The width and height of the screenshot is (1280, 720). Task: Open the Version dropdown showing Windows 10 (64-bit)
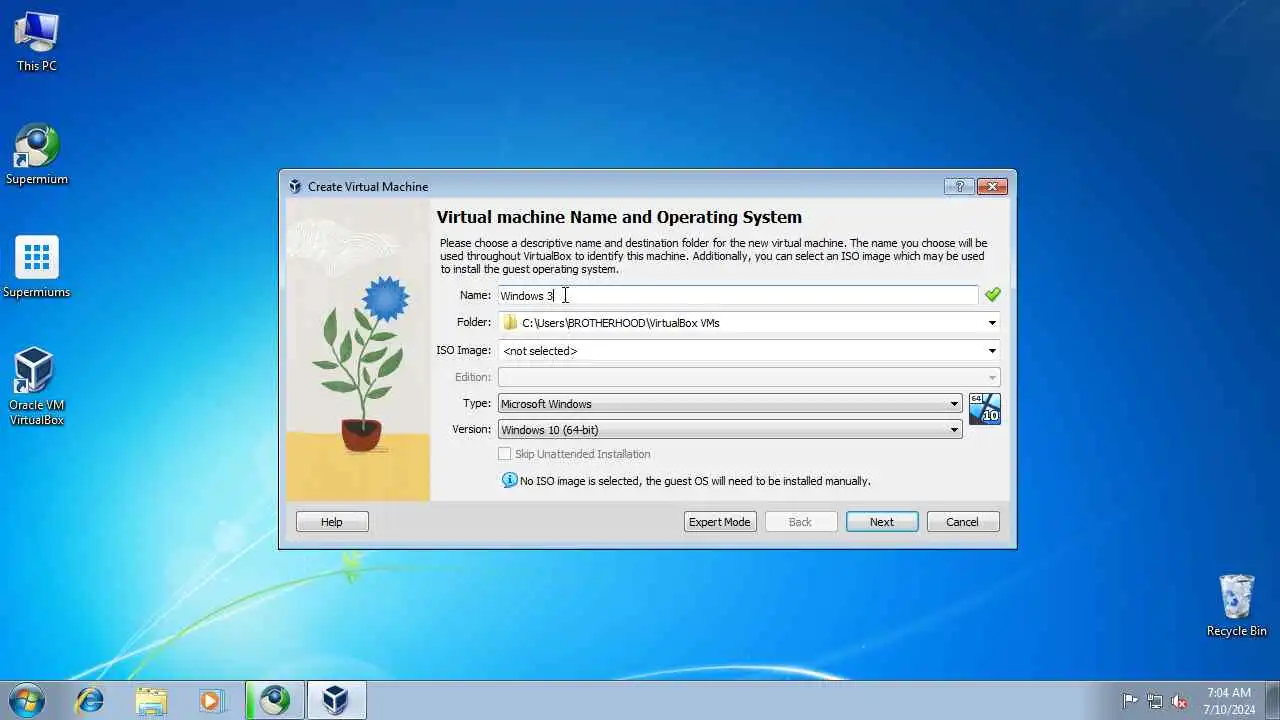coord(730,430)
